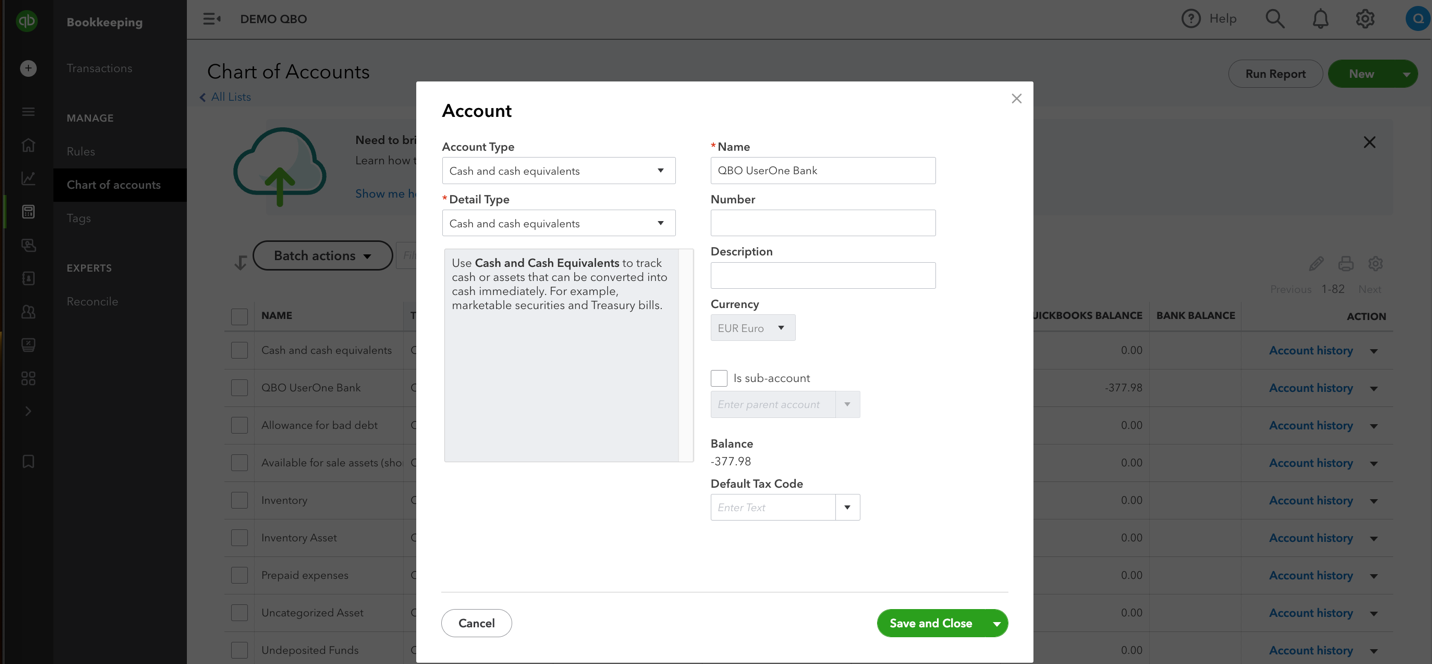Click the print icon above table
Viewport: 1432px width, 664px height.
1346,264
